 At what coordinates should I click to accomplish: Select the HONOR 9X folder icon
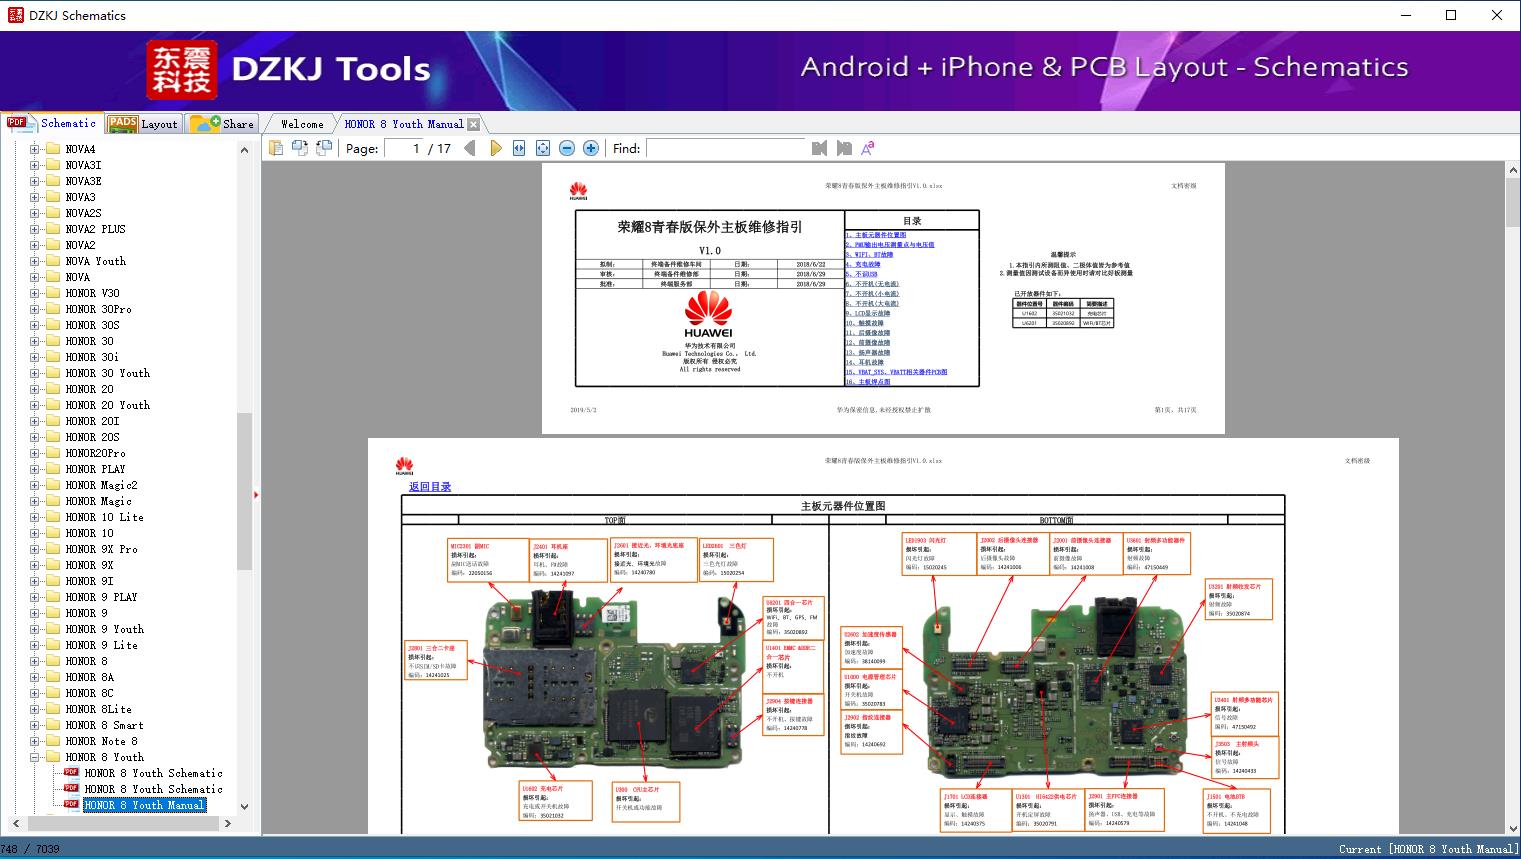53,565
